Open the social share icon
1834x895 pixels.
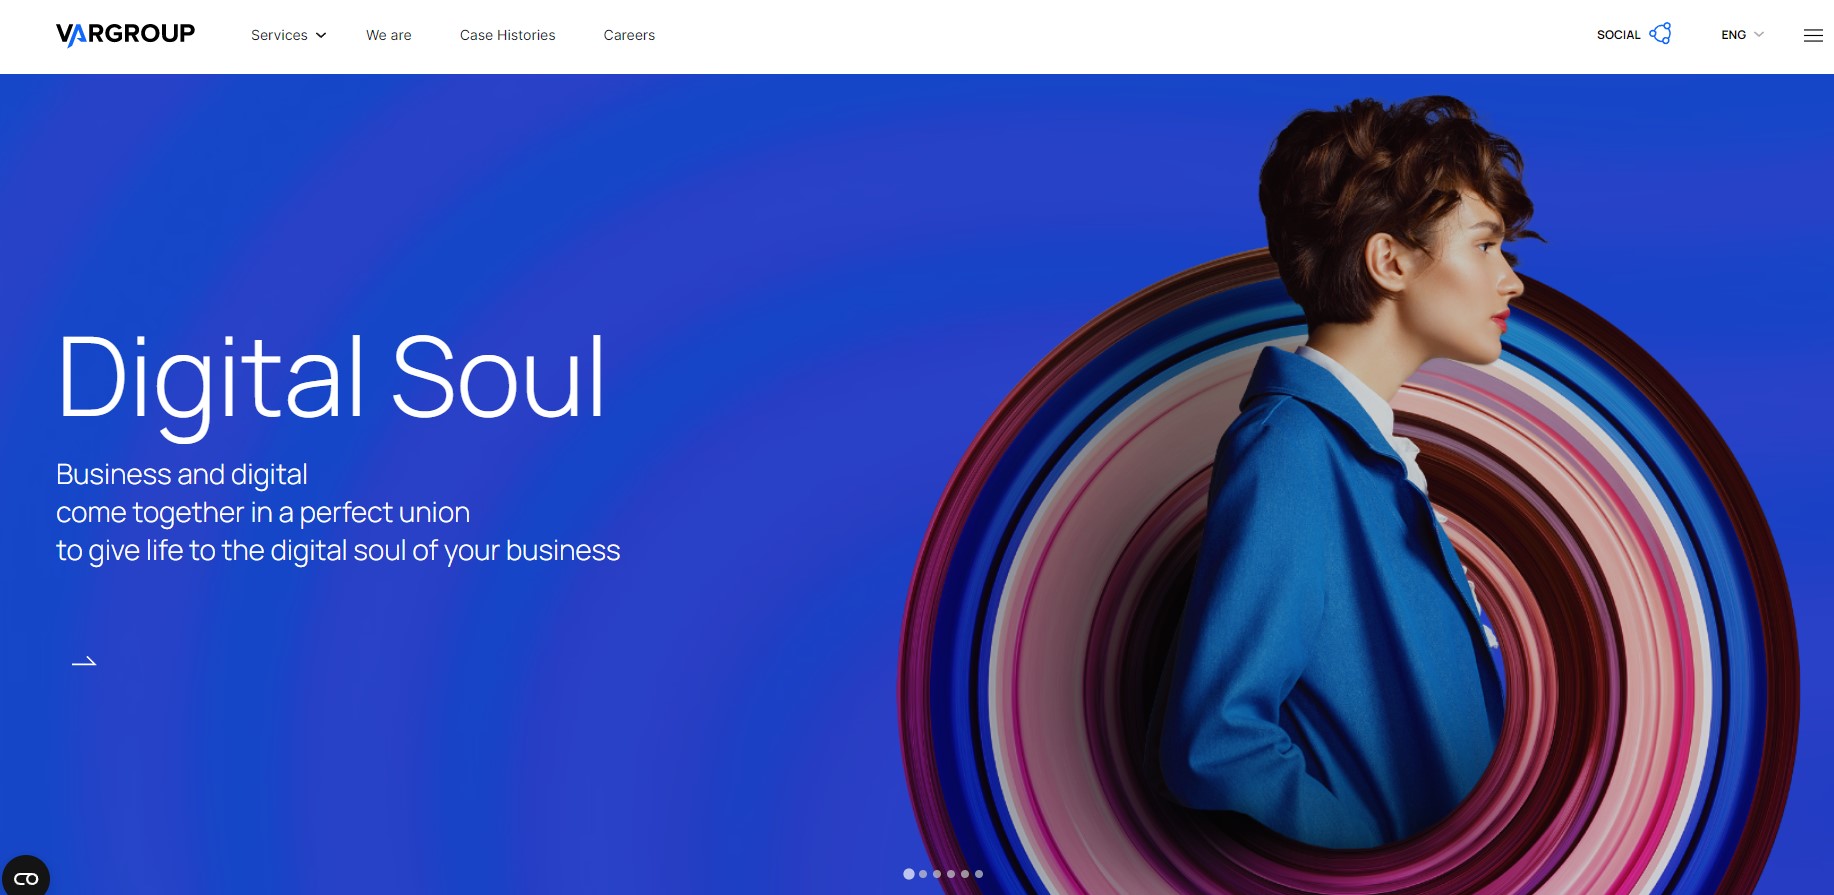(1660, 33)
